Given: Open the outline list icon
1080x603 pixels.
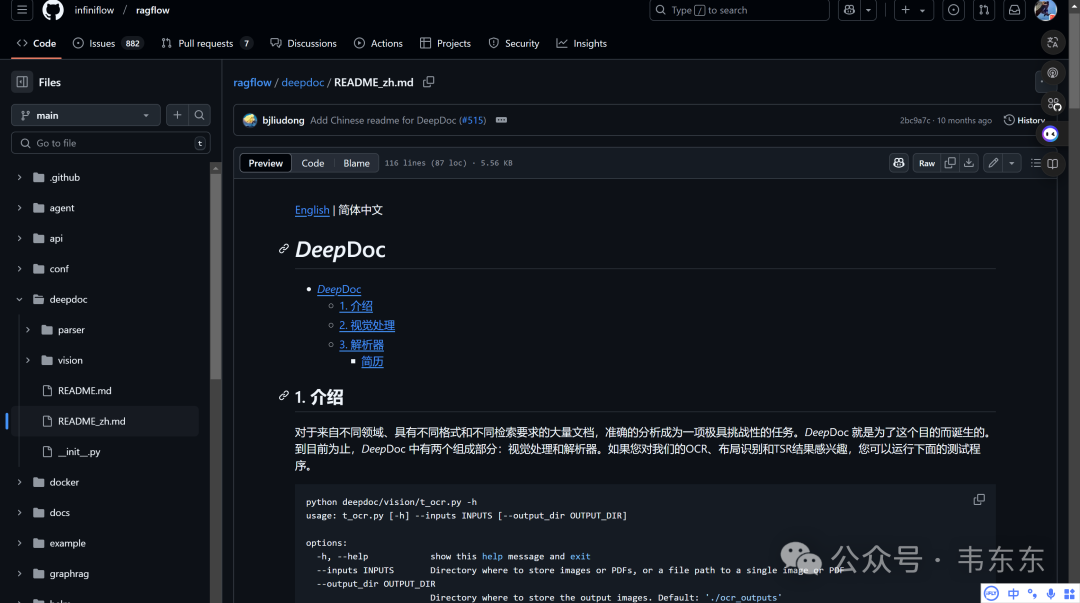Looking at the screenshot, I should 1035,163.
